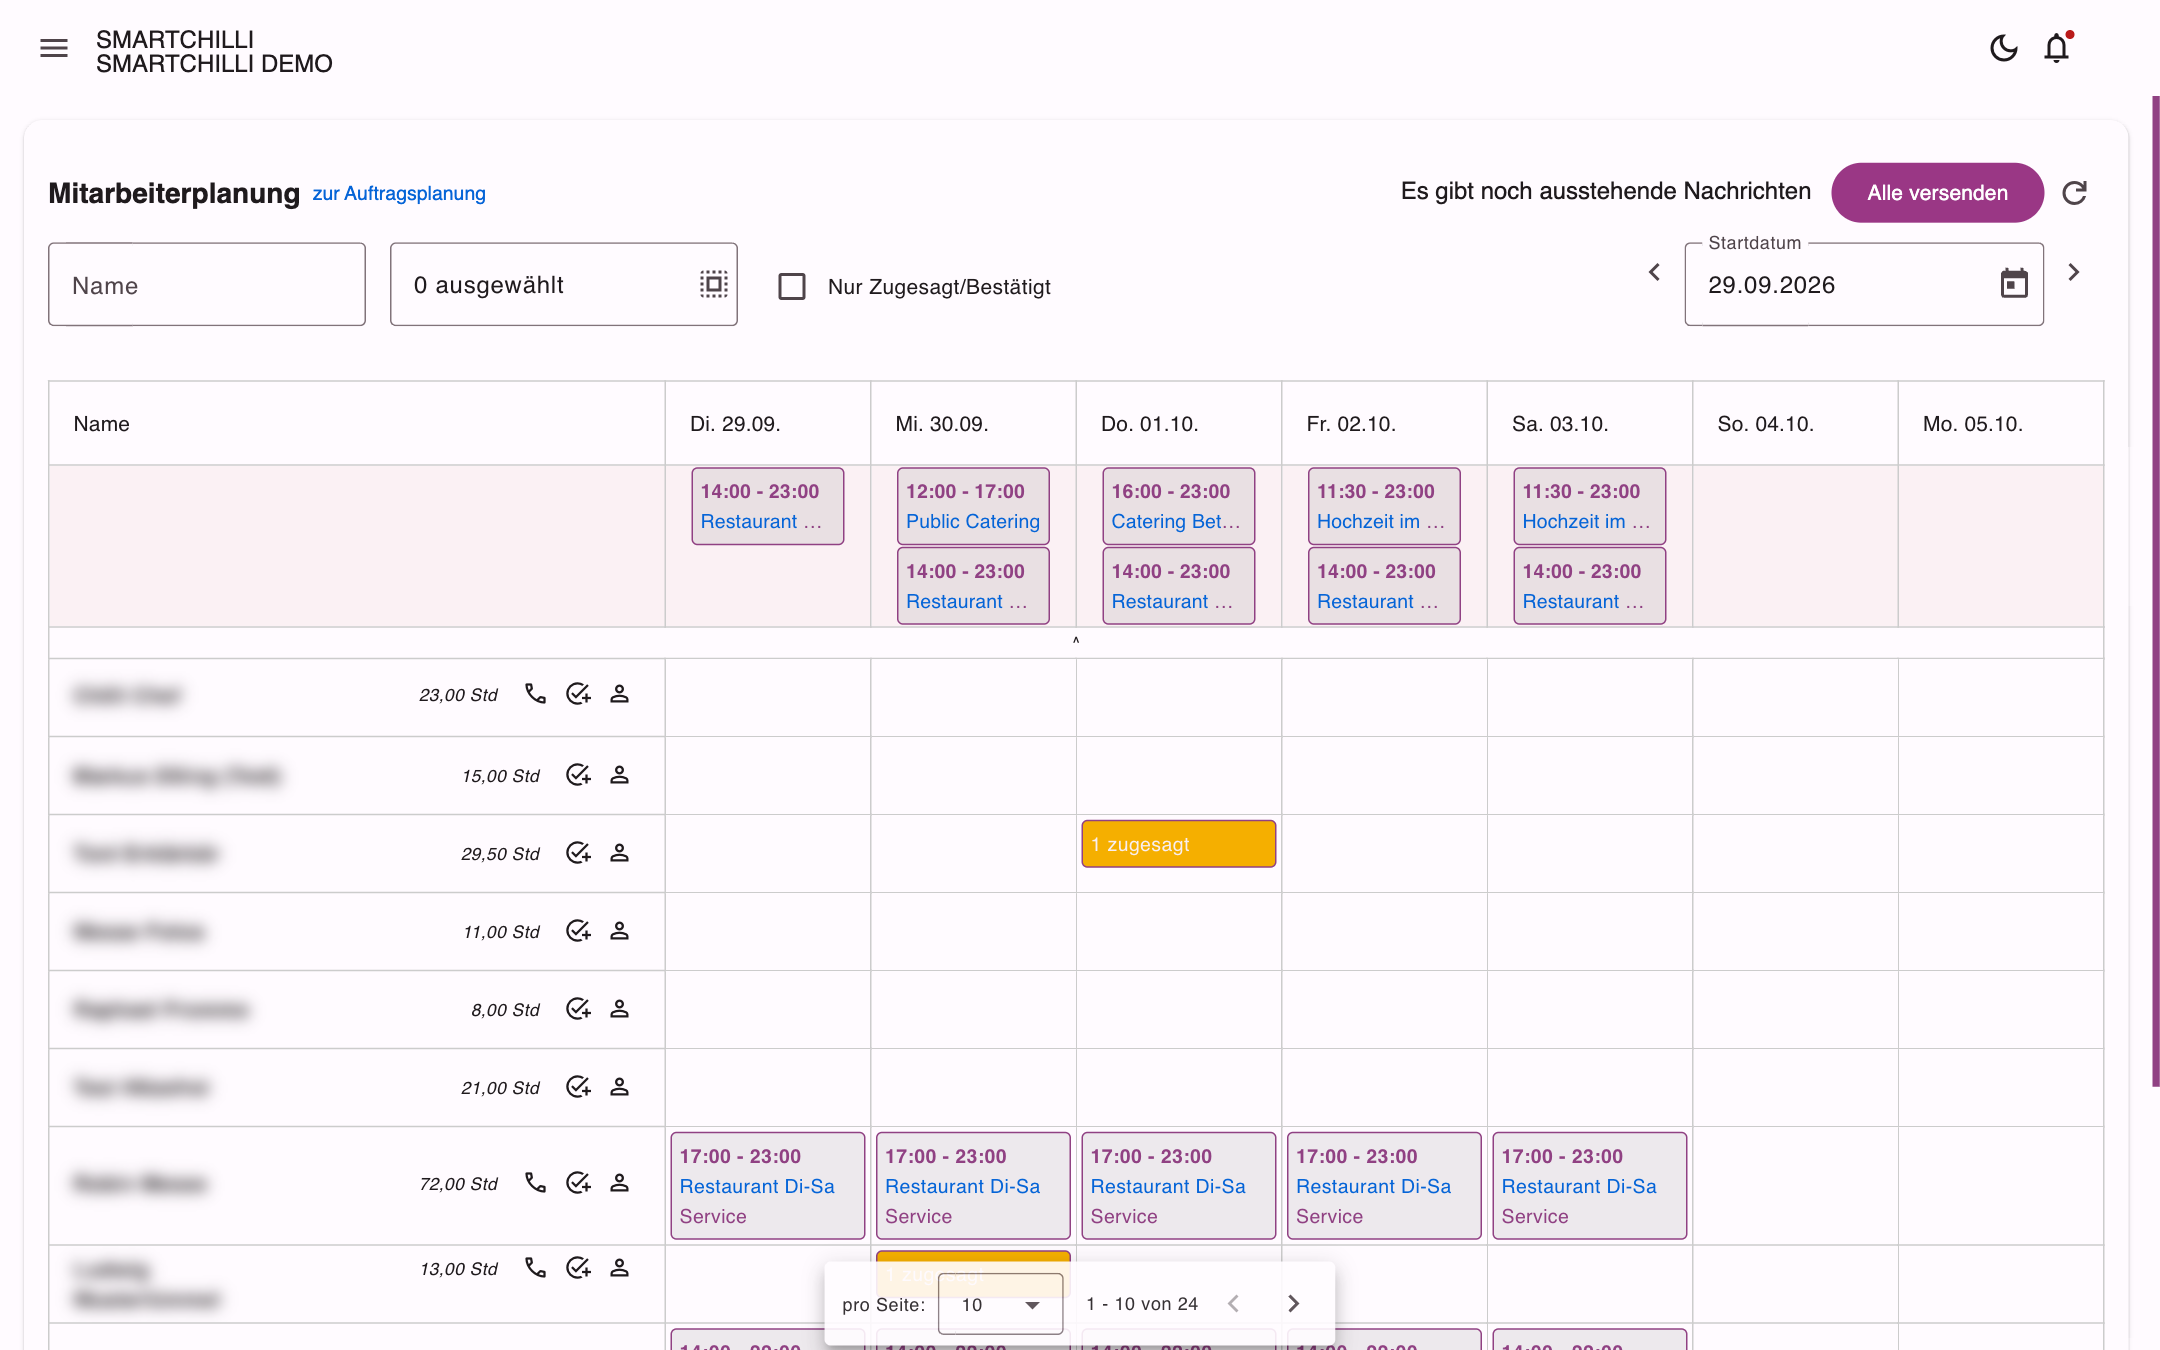Click the page's vertical scrollbar
Screen dimensions: 2160x1350
tap(2155, 590)
